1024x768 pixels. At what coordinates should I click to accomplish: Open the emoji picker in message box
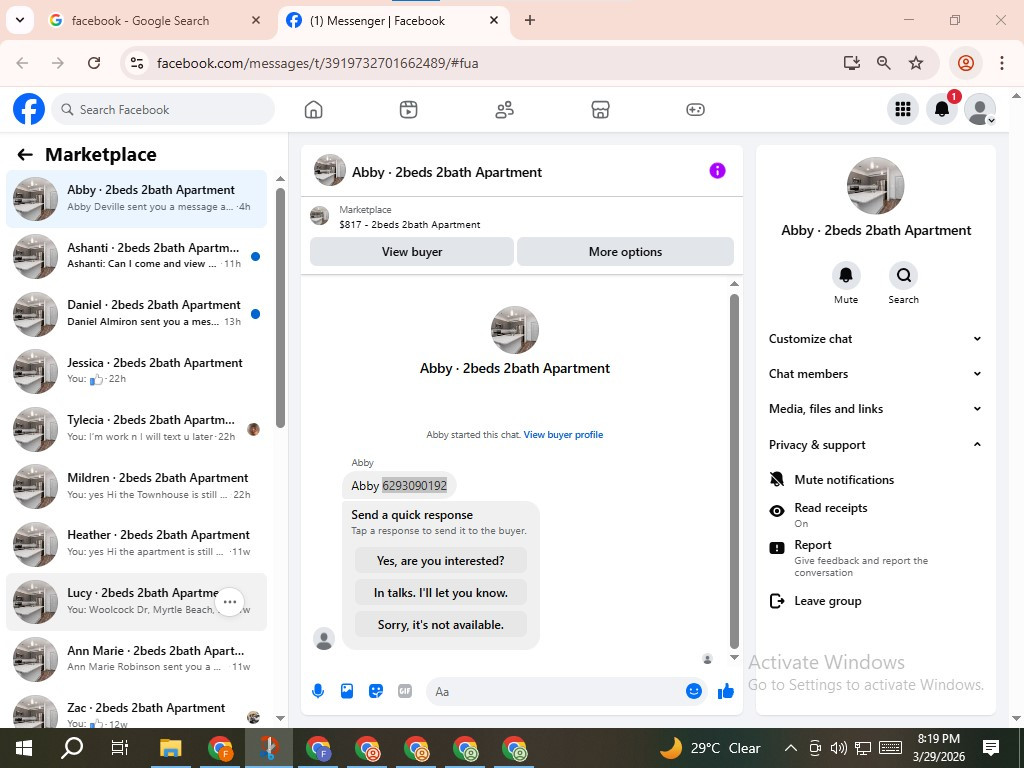click(x=694, y=691)
